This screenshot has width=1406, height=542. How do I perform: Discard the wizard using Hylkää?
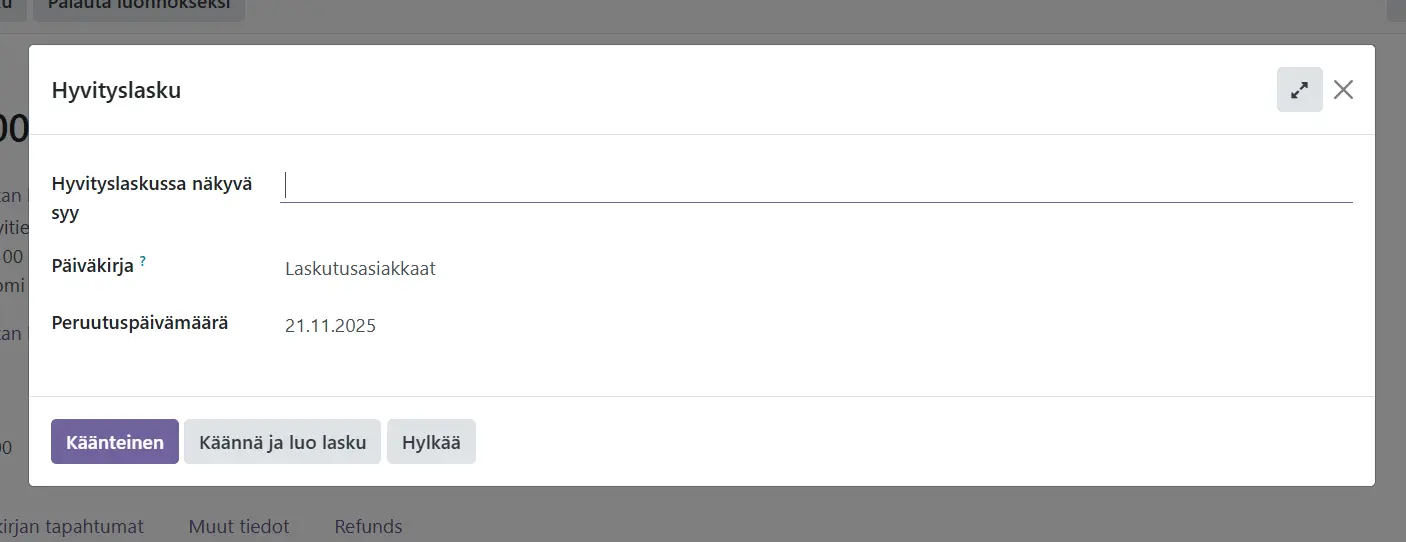431,442
